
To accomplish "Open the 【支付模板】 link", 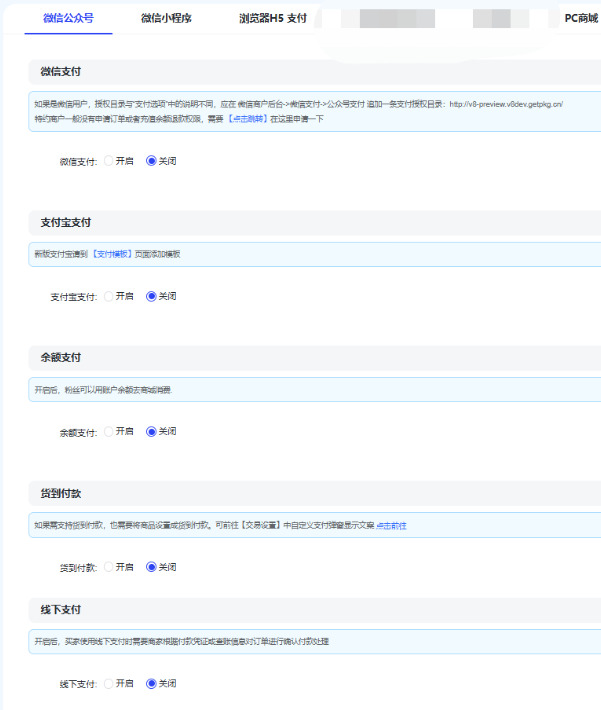I will click(113, 254).
